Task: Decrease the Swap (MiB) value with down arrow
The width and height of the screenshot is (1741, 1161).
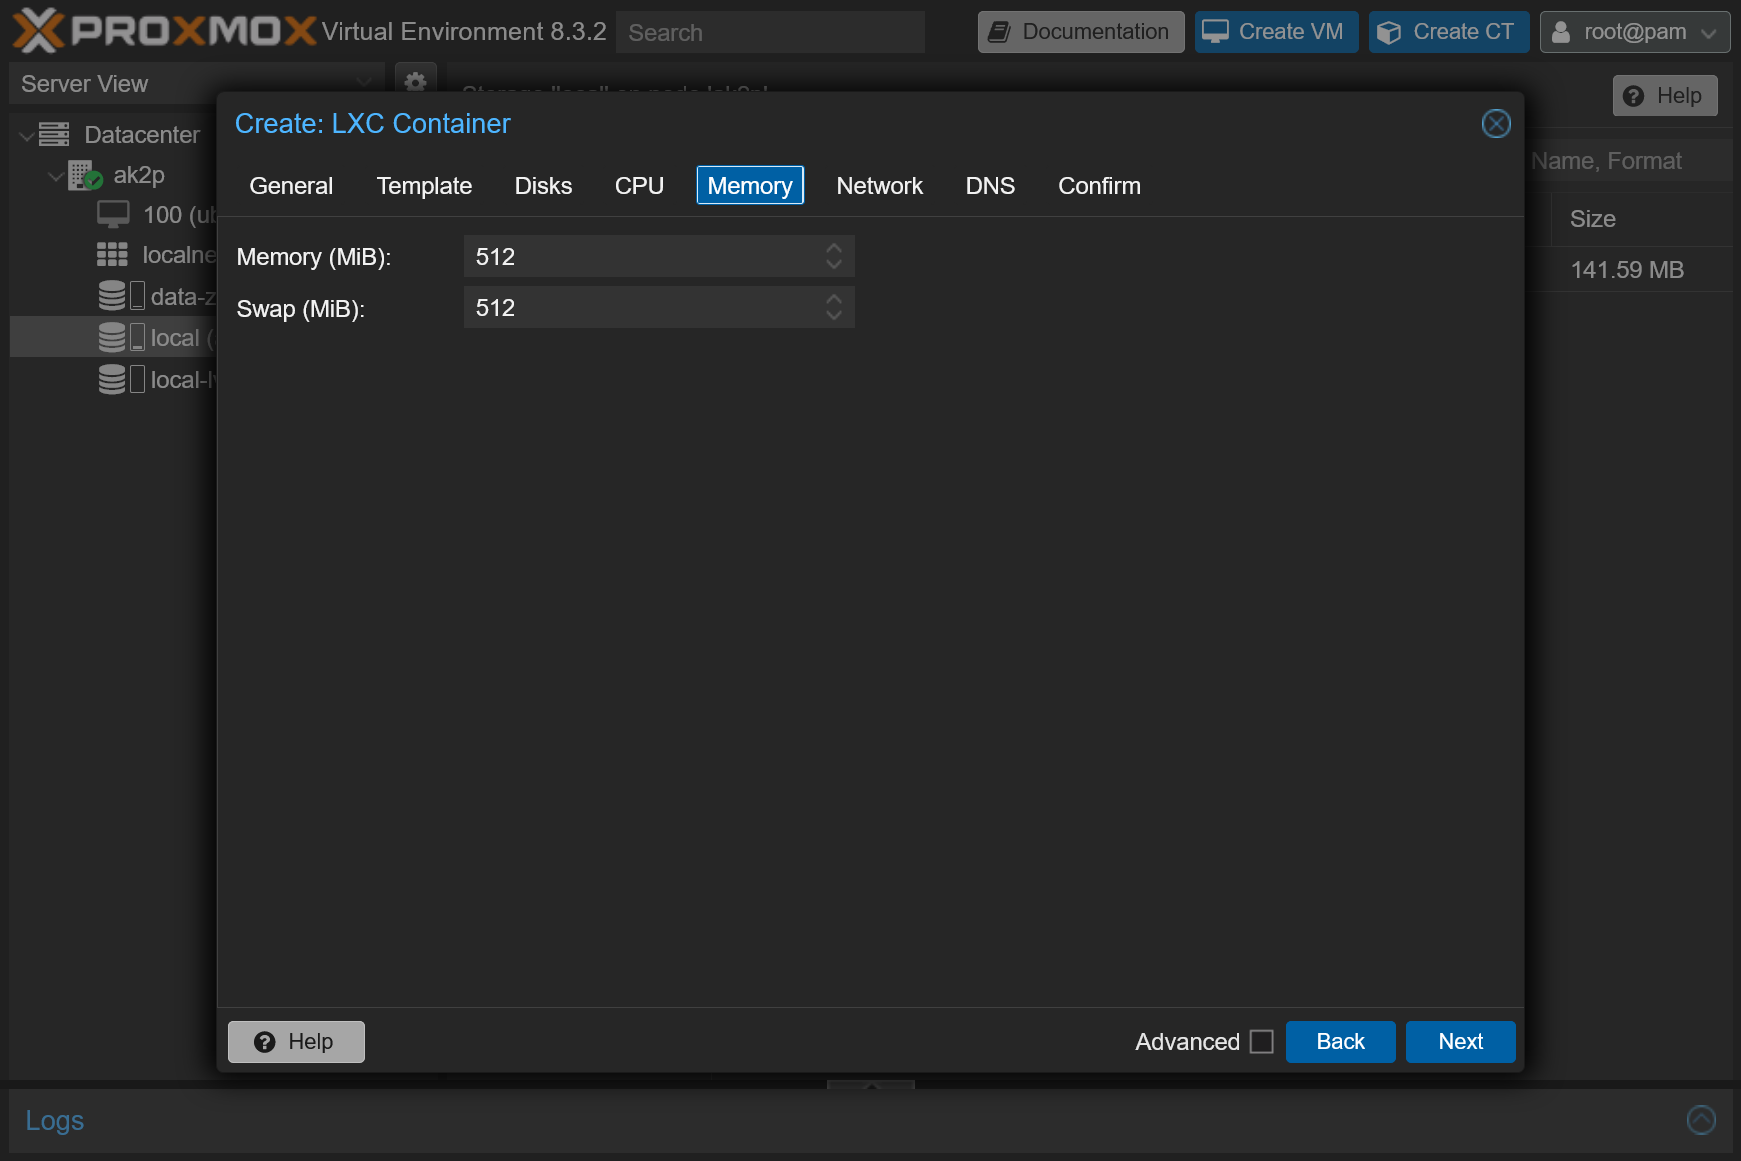Action: (834, 316)
